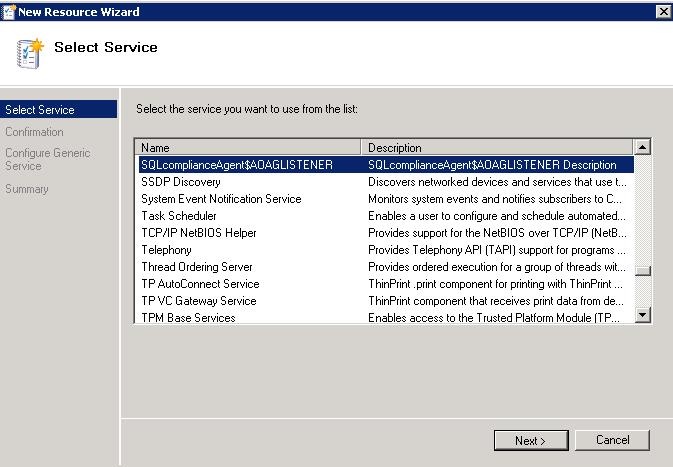
Task: Open the Confirmation wizard step
Action: (x=34, y=132)
